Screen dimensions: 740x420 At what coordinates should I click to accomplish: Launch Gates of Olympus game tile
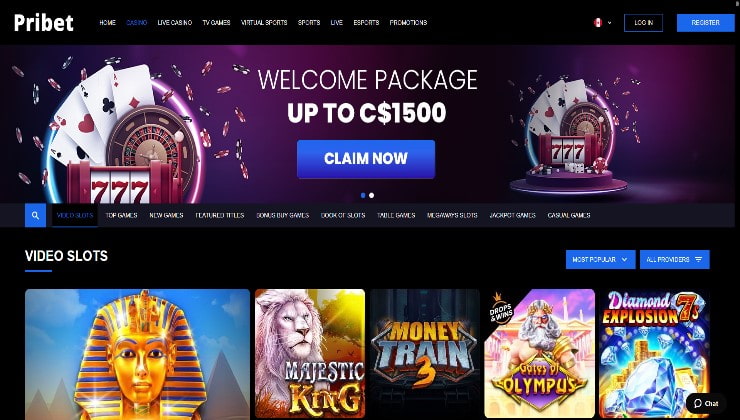click(x=539, y=353)
